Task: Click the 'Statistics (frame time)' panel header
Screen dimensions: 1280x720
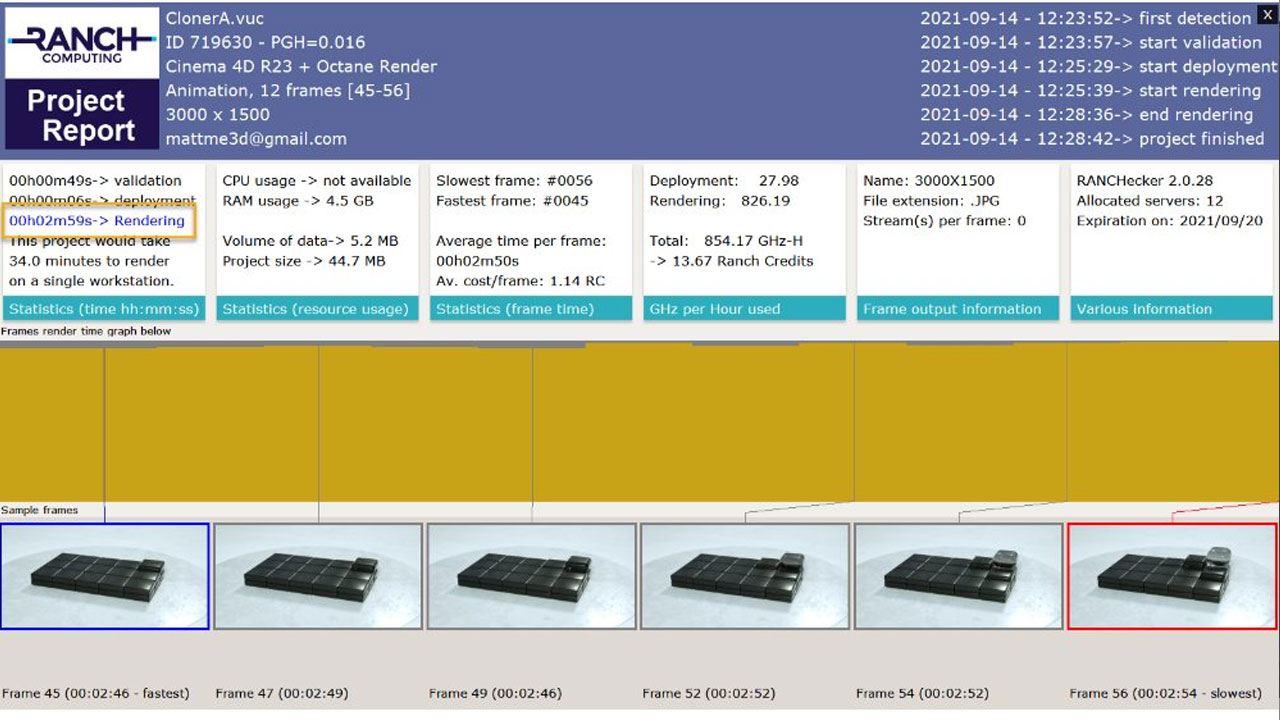Action: coord(531,309)
